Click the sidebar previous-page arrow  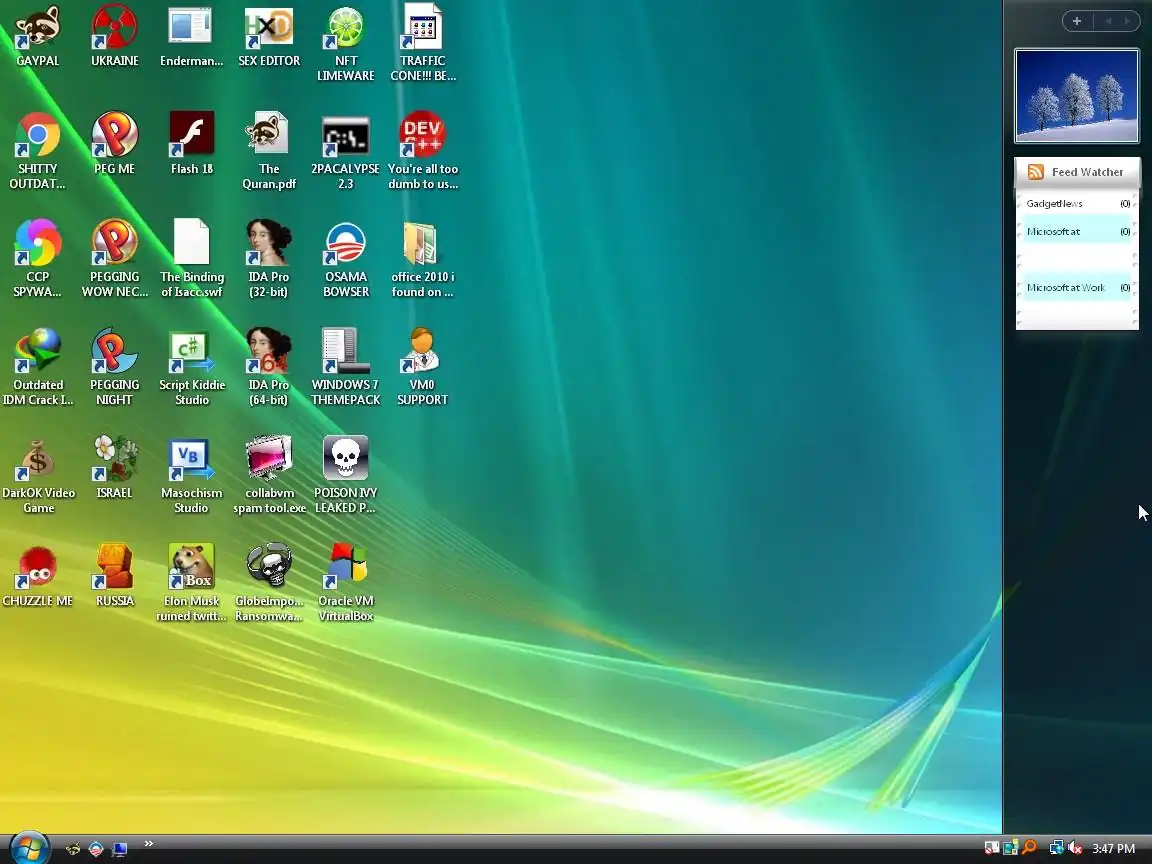click(x=1108, y=21)
